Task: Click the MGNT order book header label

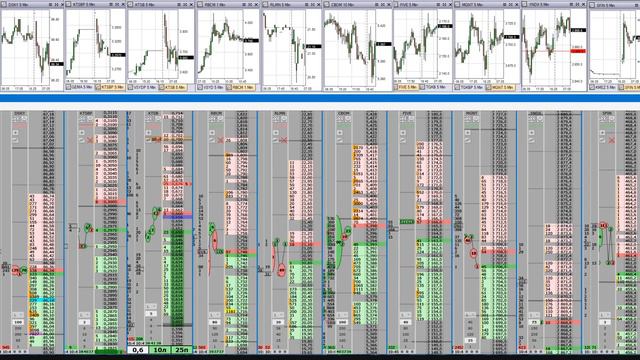Action: (x=471, y=113)
